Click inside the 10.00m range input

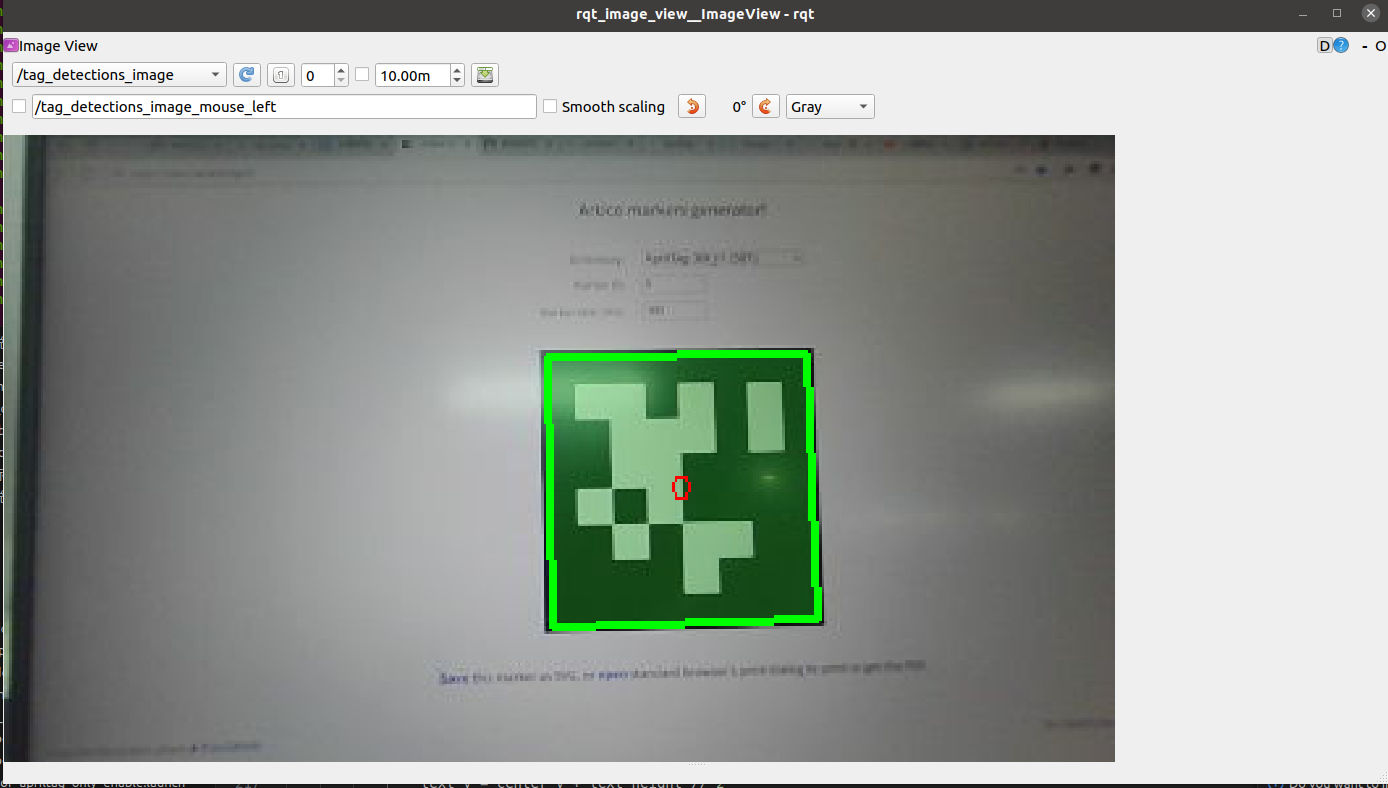click(x=412, y=75)
